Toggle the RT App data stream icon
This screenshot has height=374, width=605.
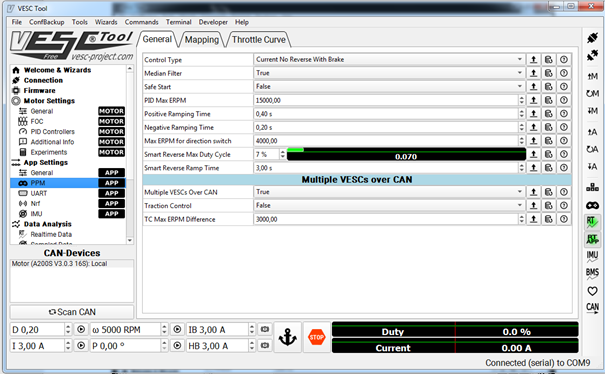[x=592, y=239]
